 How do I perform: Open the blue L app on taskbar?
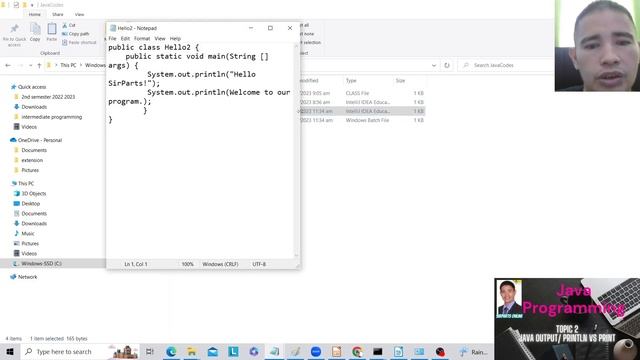pyautogui.click(x=233, y=351)
